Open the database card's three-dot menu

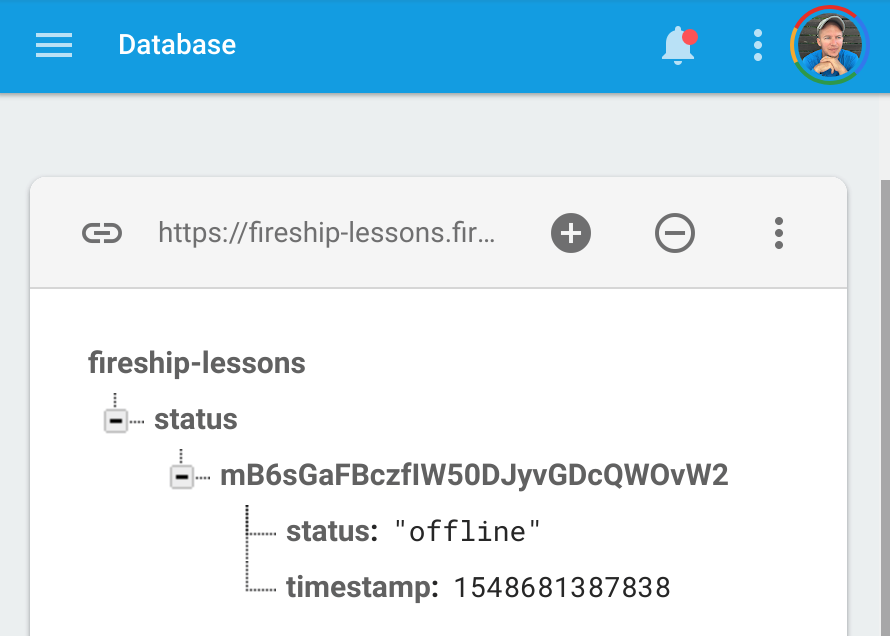pyautogui.click(x=779, y=233)
